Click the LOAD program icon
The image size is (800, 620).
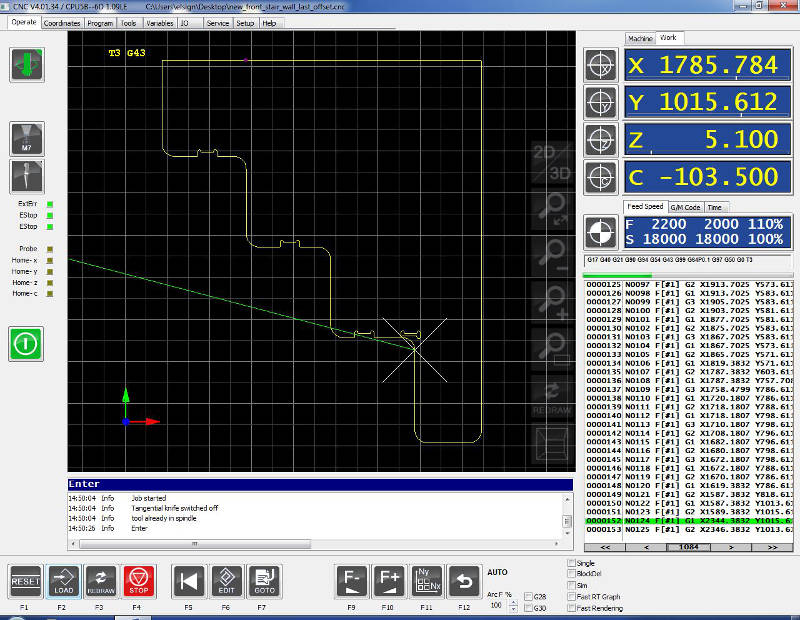(x=62, y=581)
